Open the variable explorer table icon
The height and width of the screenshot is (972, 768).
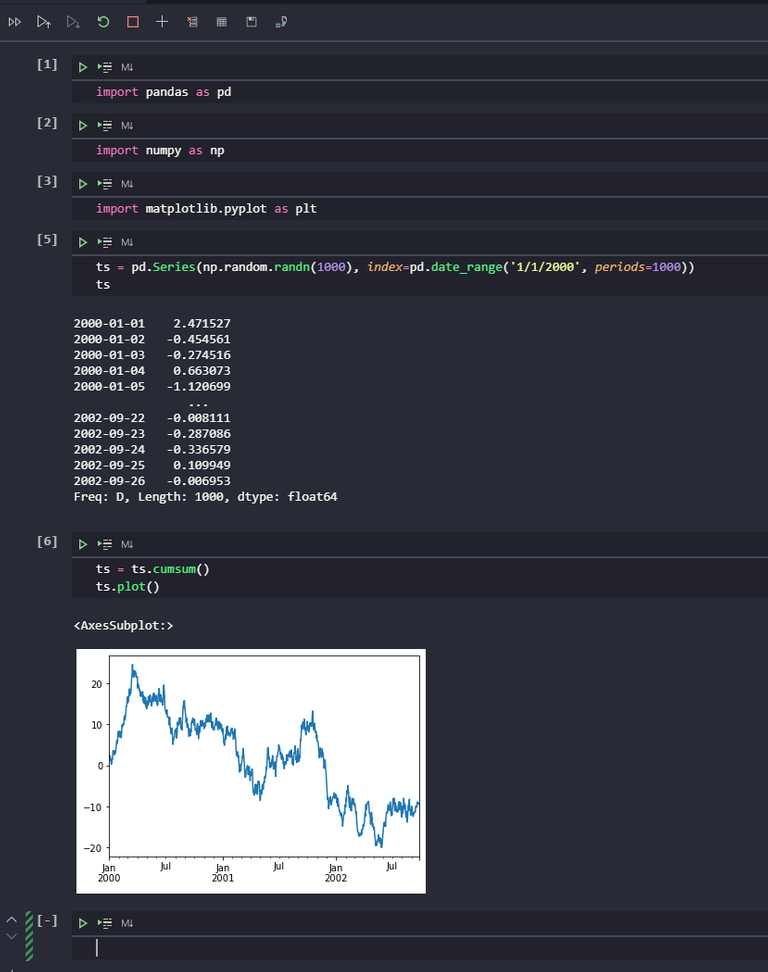[x=221, y=22]
